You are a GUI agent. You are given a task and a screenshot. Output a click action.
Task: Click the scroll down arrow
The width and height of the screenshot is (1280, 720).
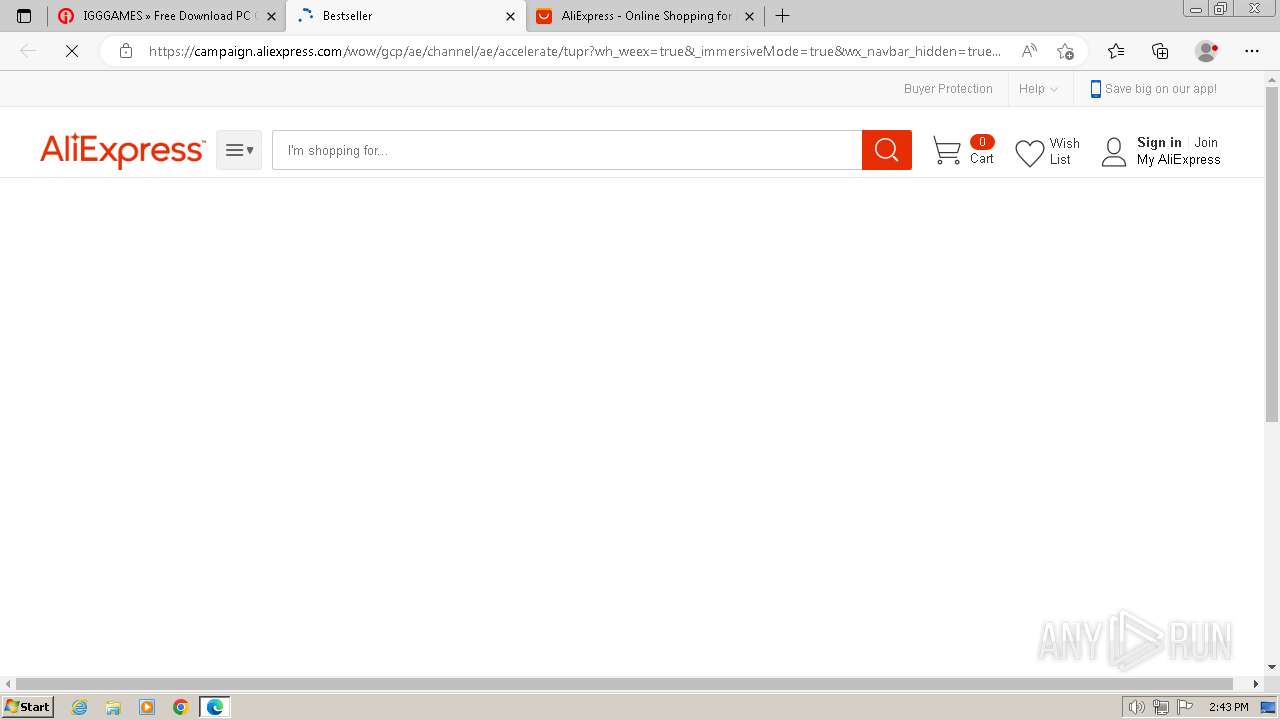pyautogui.click(x=1272, y=667)
